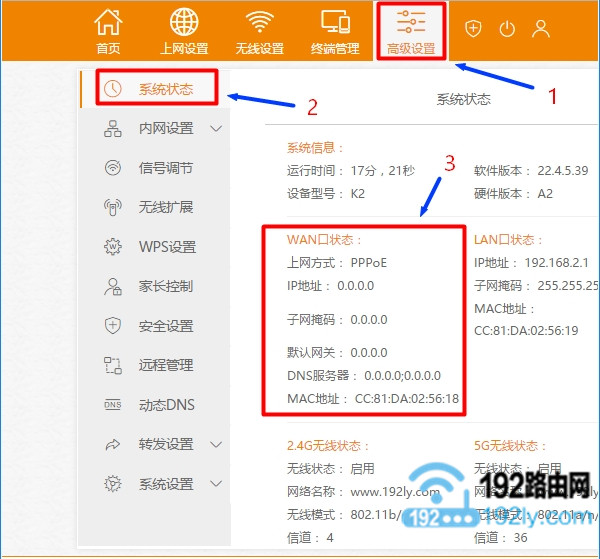Open 动态DNS in the sidebar
The image size is (600, 559).
point(167,405)
